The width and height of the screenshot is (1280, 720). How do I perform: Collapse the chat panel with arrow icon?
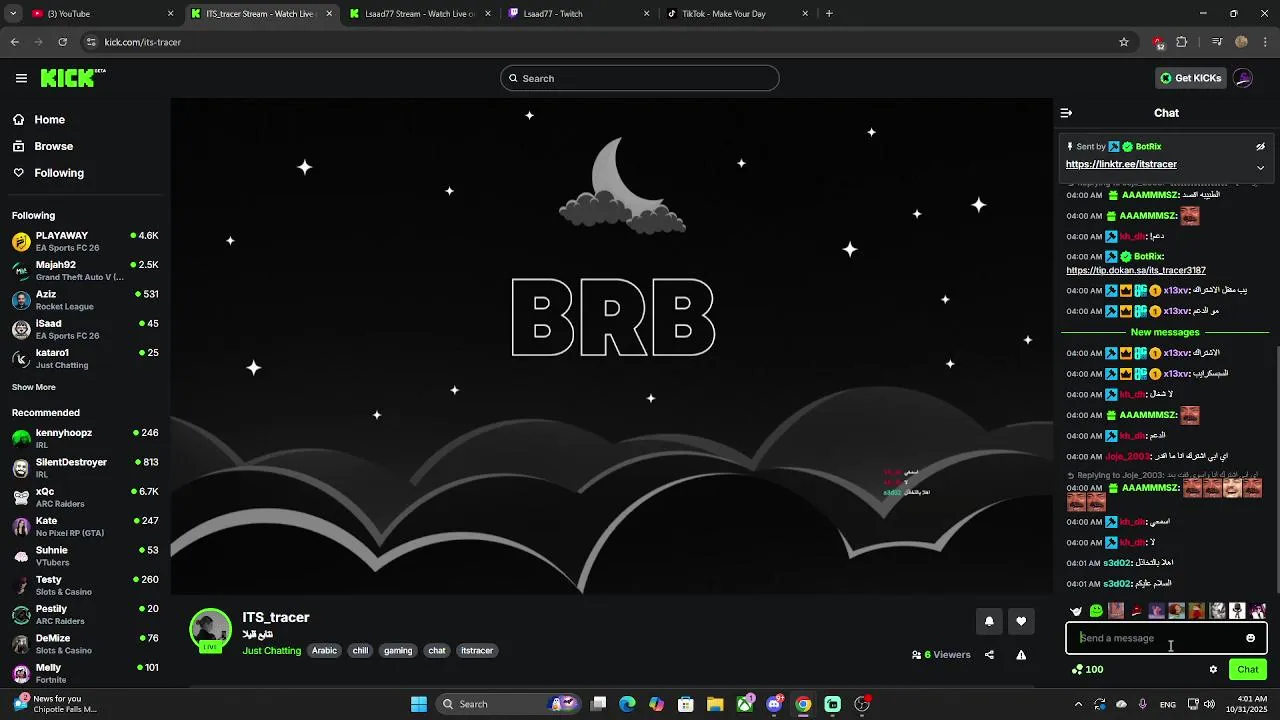point(1066,113)
